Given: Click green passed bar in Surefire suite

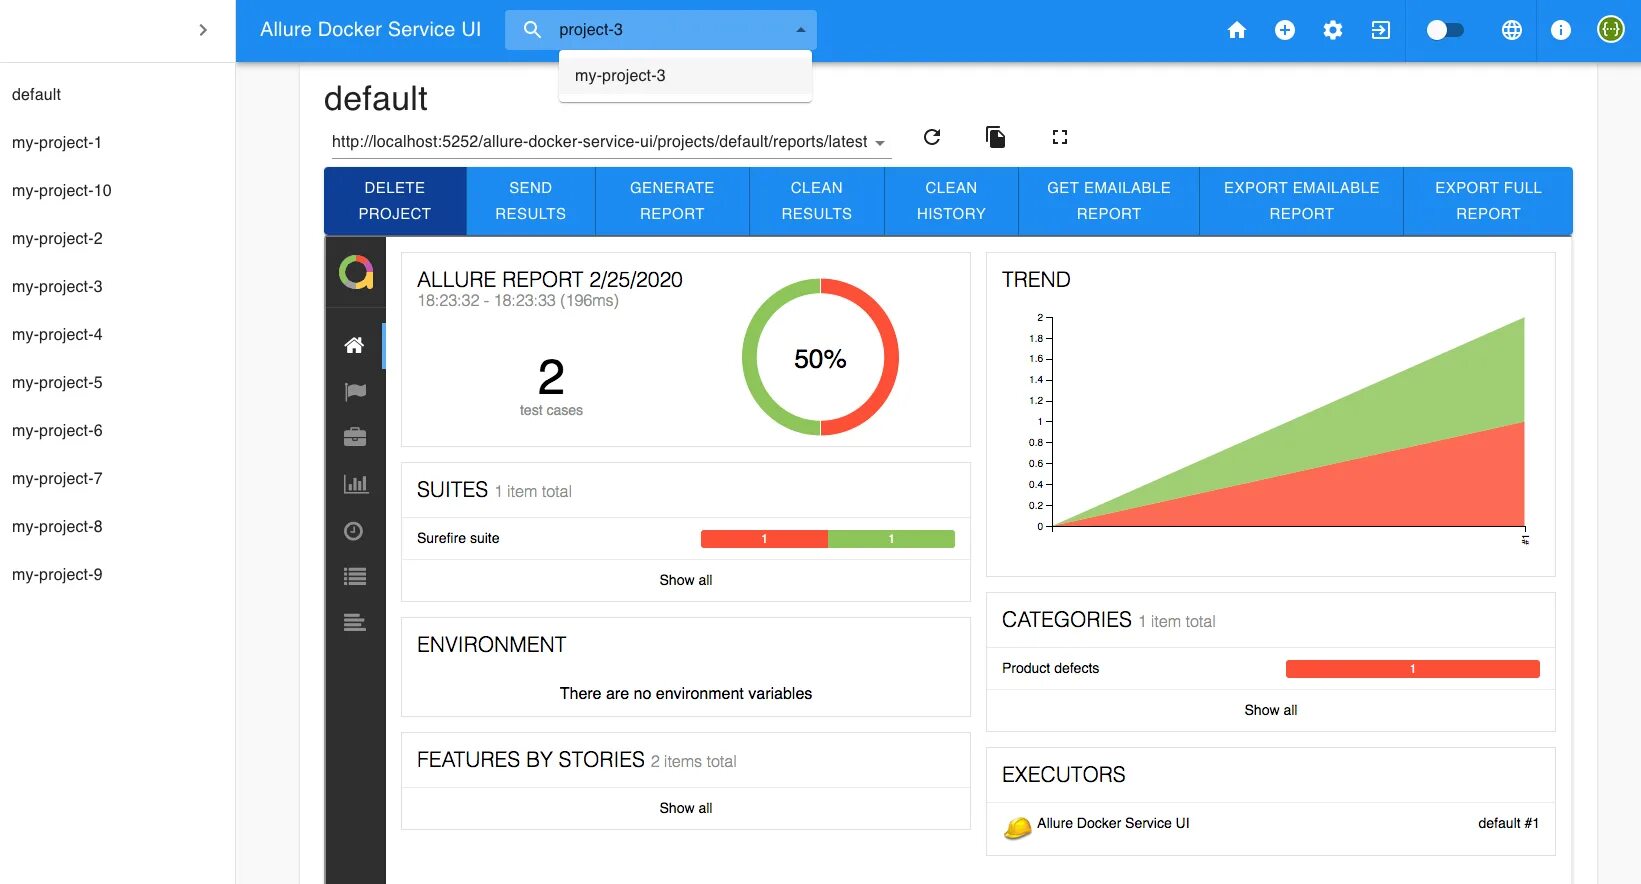Looking at the screenshot, I should pos(891,539).
